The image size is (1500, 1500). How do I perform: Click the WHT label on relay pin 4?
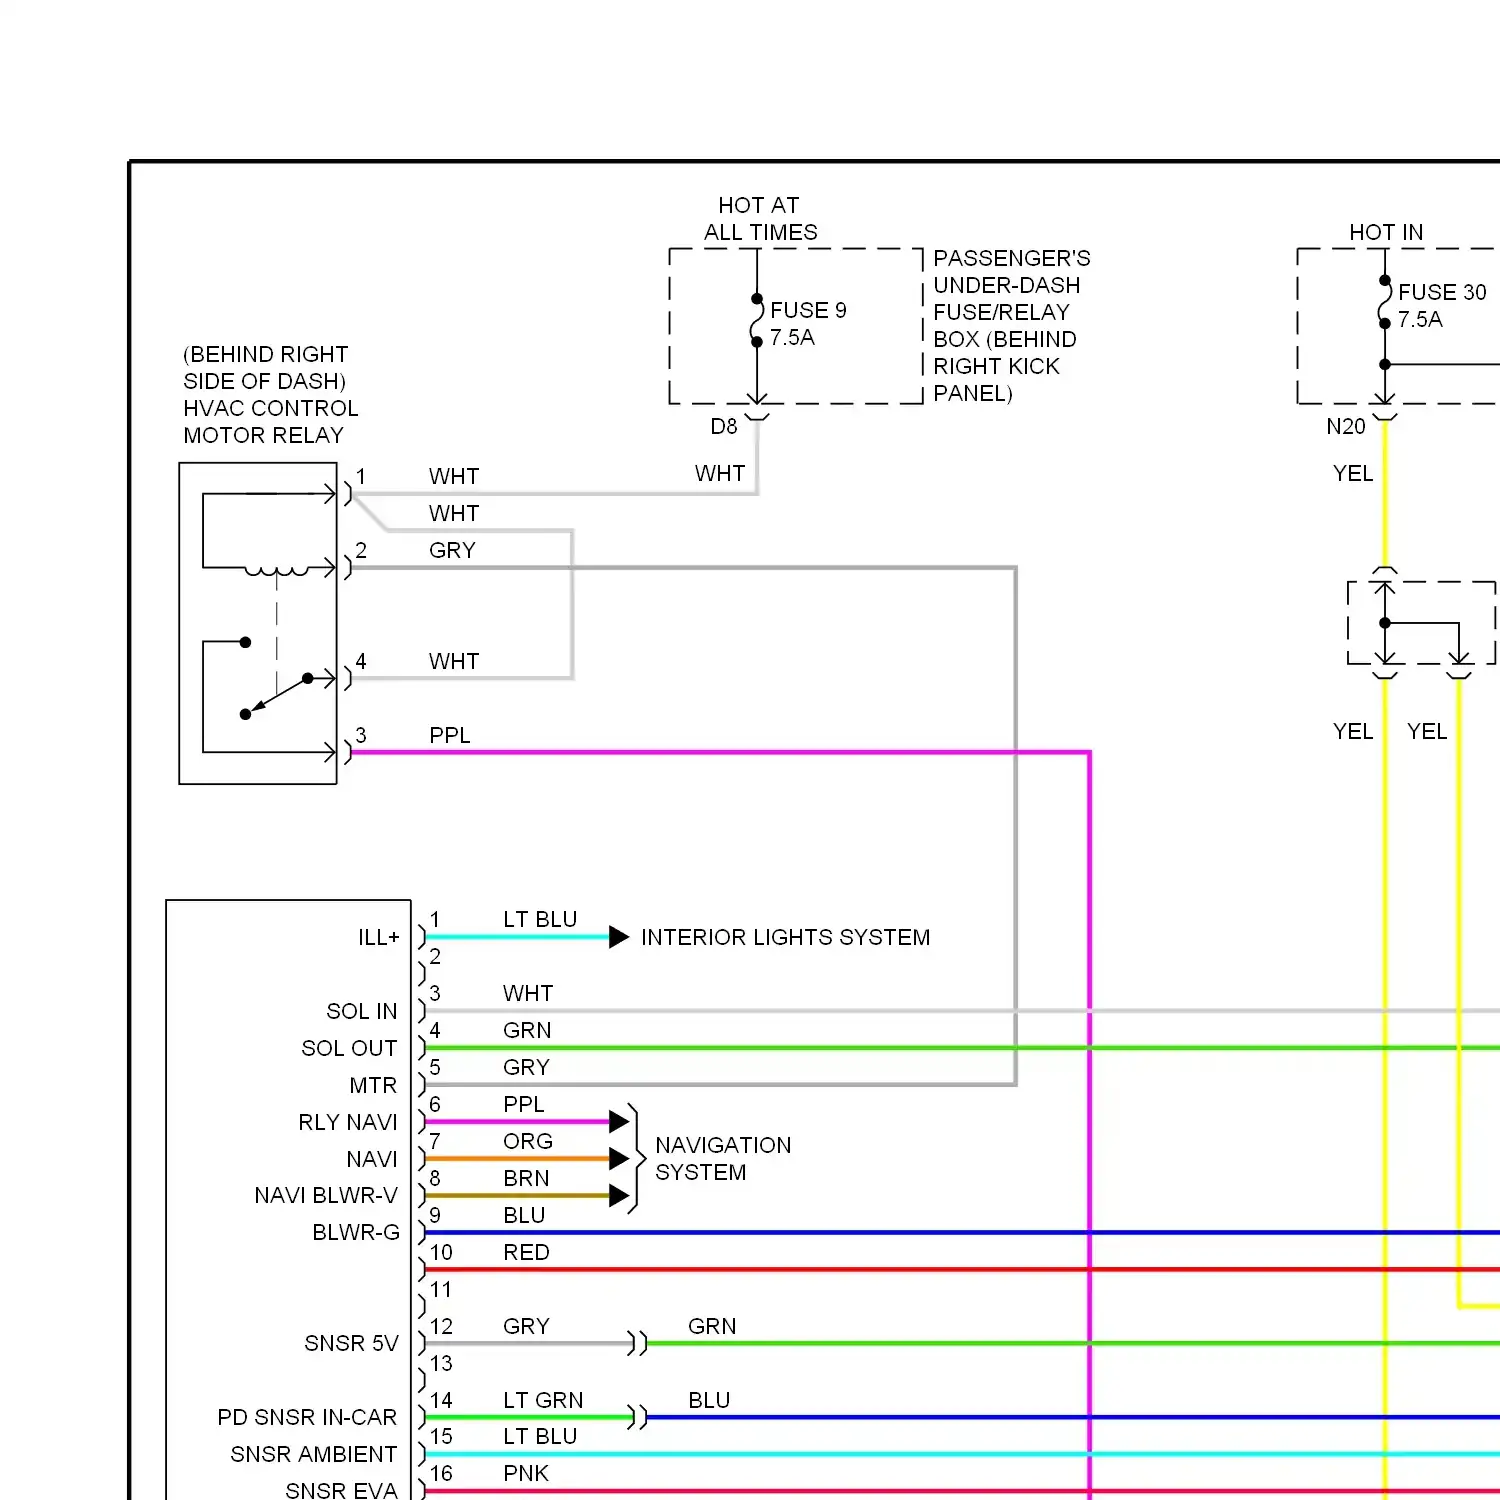tap(454, 661)
